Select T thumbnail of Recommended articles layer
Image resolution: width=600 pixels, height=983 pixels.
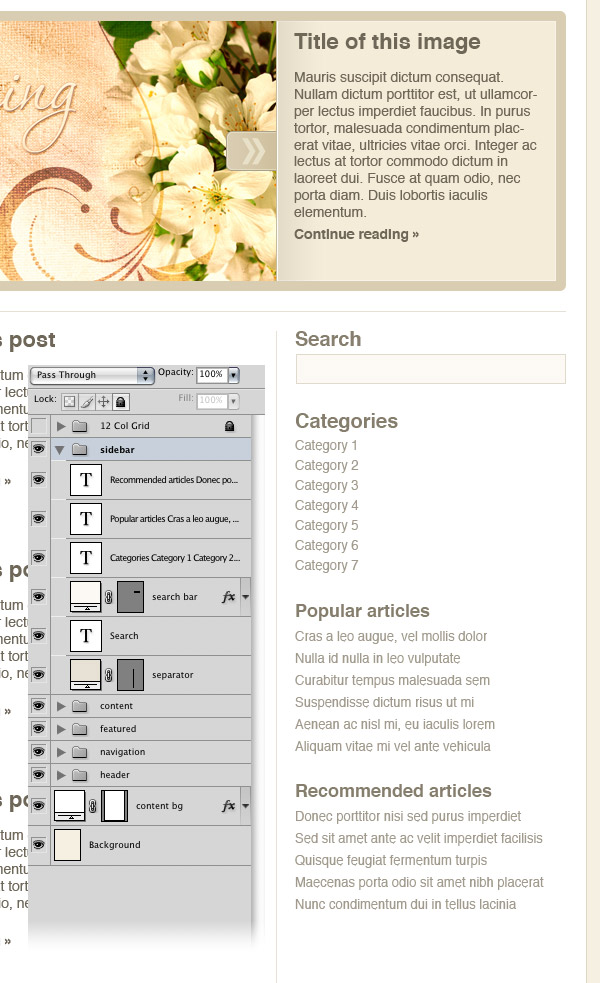point(86,480)
